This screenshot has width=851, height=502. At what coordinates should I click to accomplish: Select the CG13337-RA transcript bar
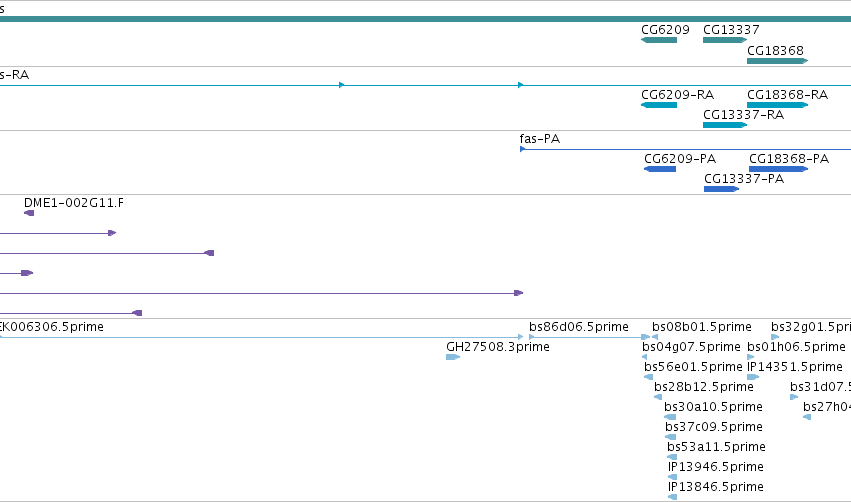(x=725, y=125)
